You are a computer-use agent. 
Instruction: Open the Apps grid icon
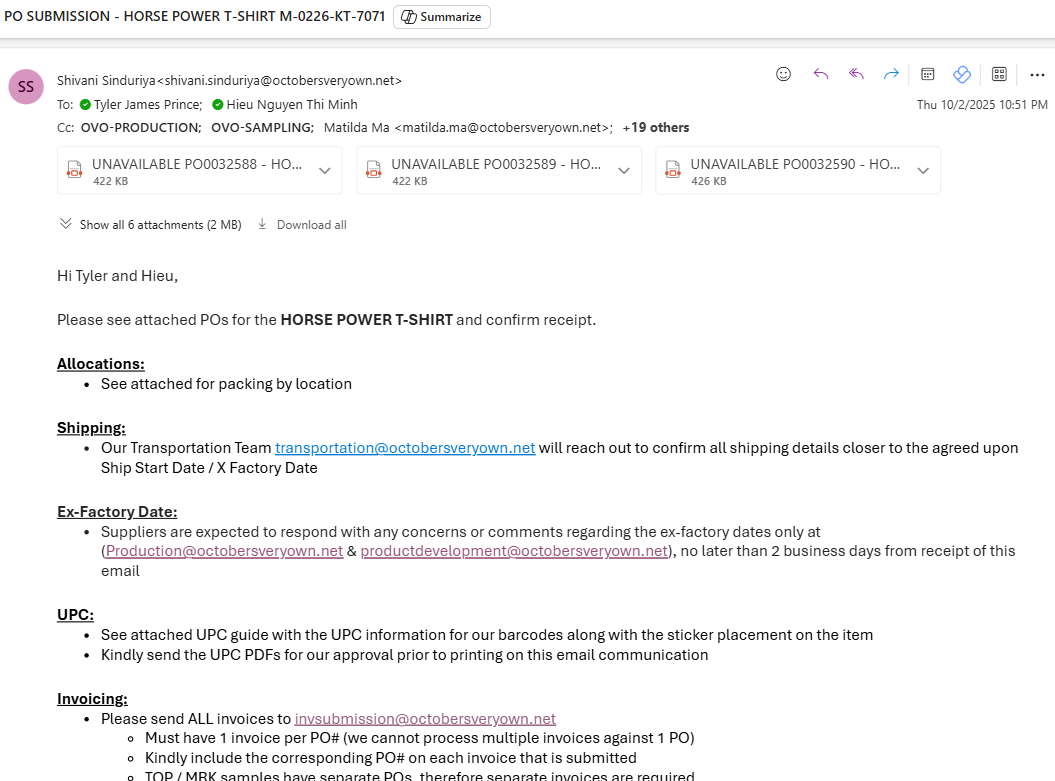(x=999, y=74)
